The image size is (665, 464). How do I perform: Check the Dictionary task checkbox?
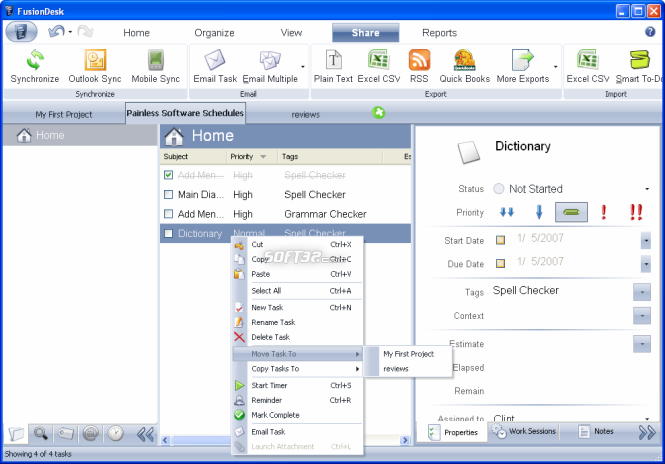coord(168,233)
